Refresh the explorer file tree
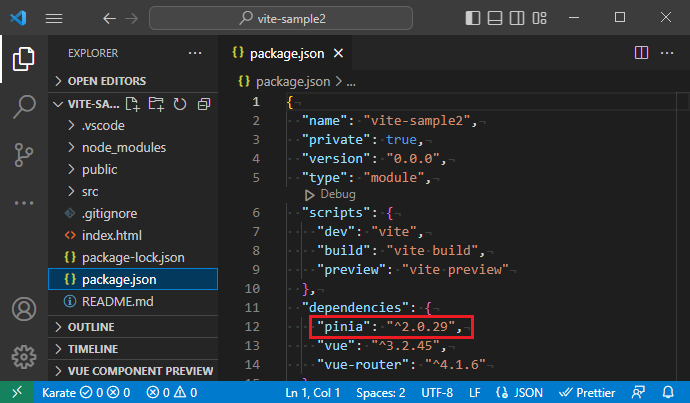 pos(180,104)
